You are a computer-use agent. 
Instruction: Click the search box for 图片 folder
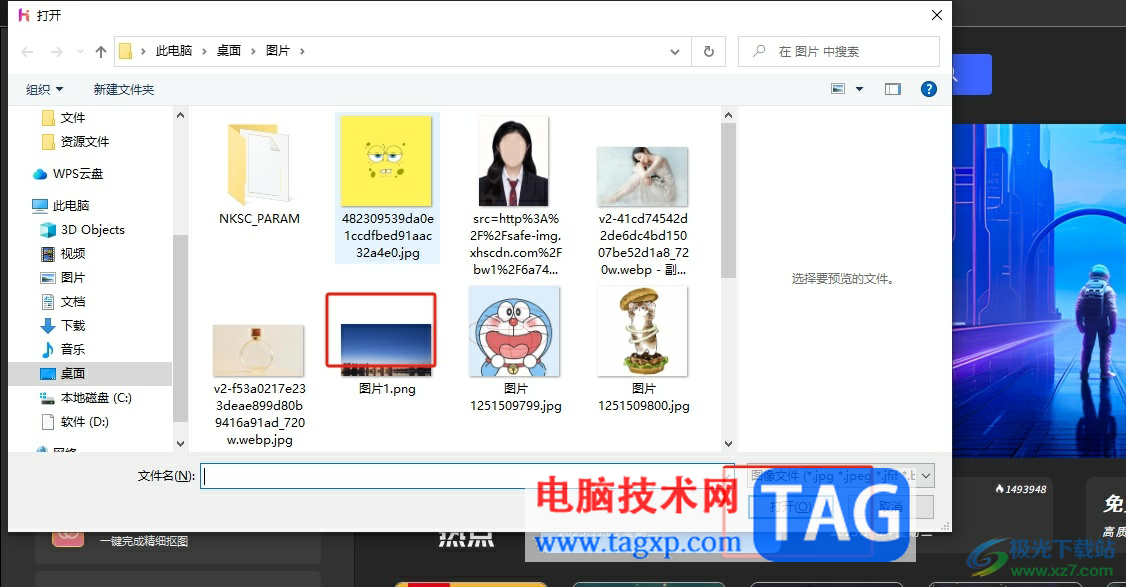click(x=839, y=52)
